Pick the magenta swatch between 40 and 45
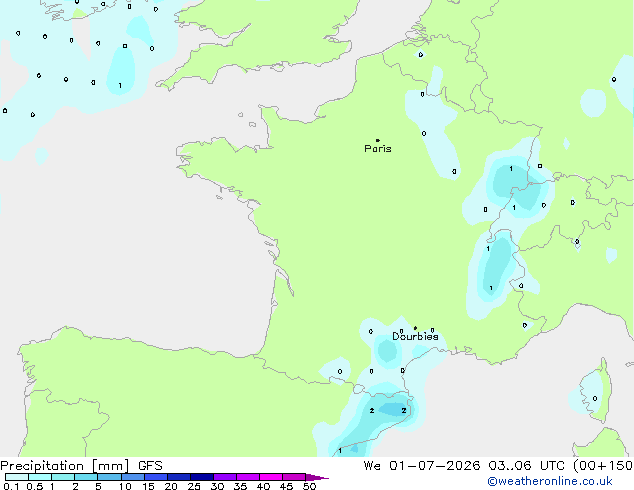The image size is (634, 490). click(x=271, y=477)
